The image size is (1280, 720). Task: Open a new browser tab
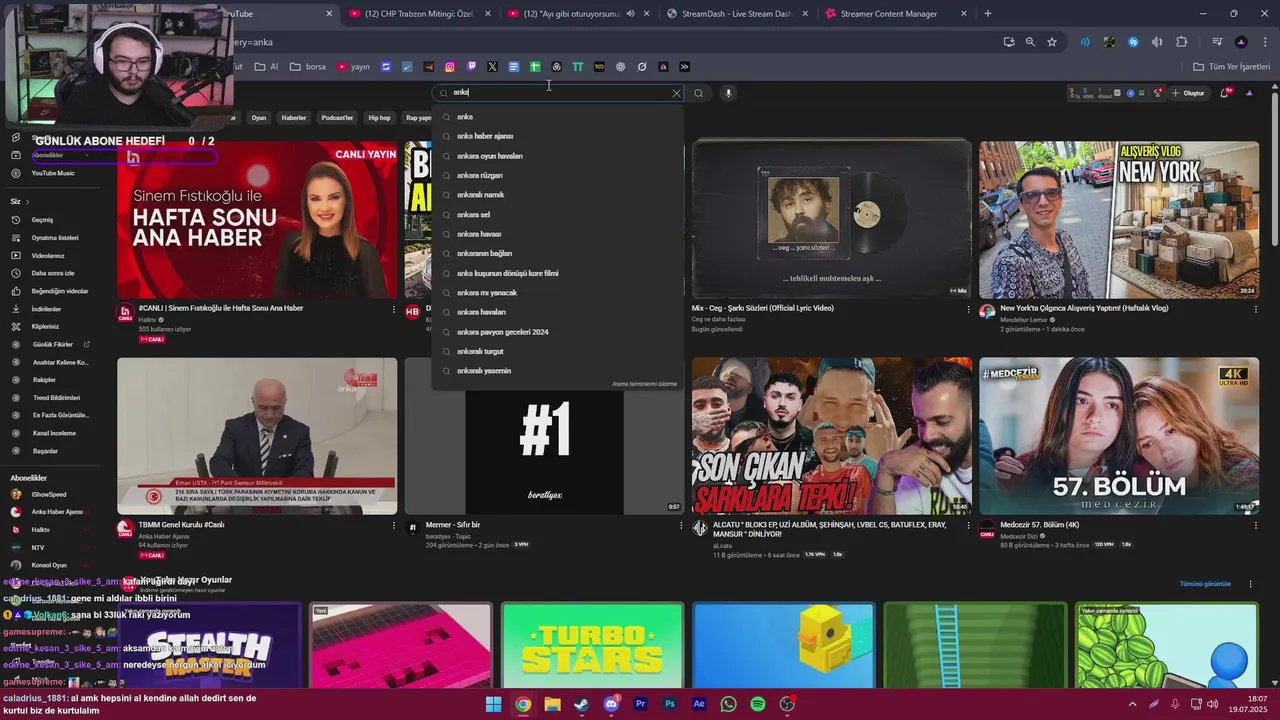pos(988,14)
